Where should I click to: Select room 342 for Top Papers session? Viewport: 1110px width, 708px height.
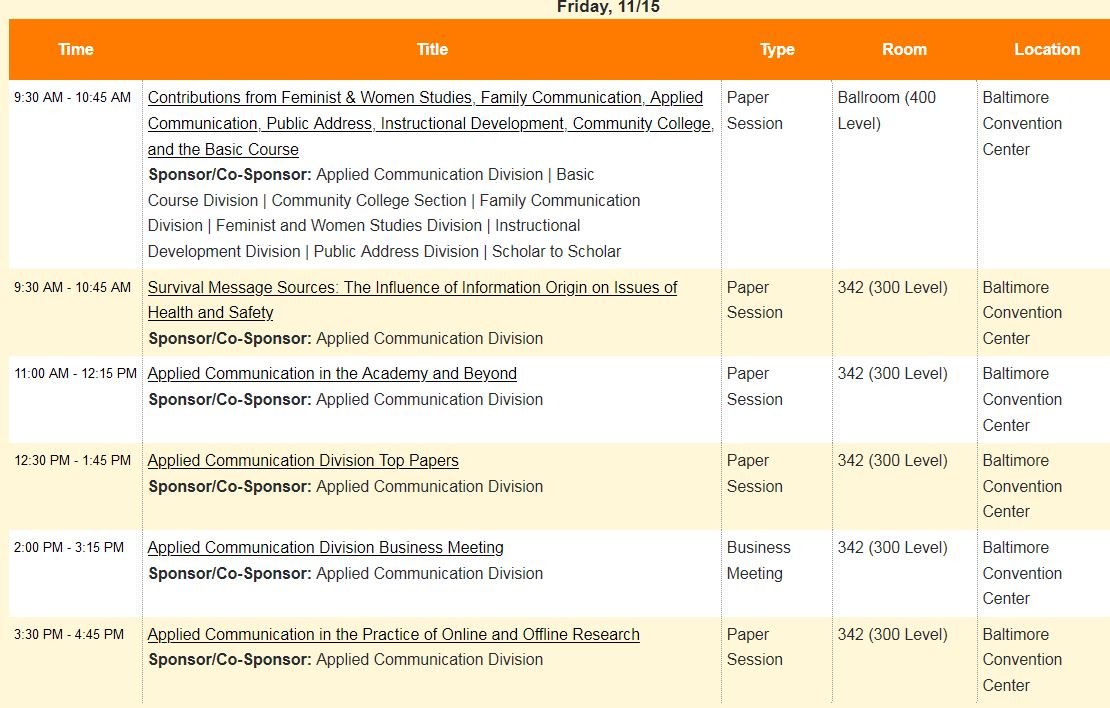coord(892,461)
